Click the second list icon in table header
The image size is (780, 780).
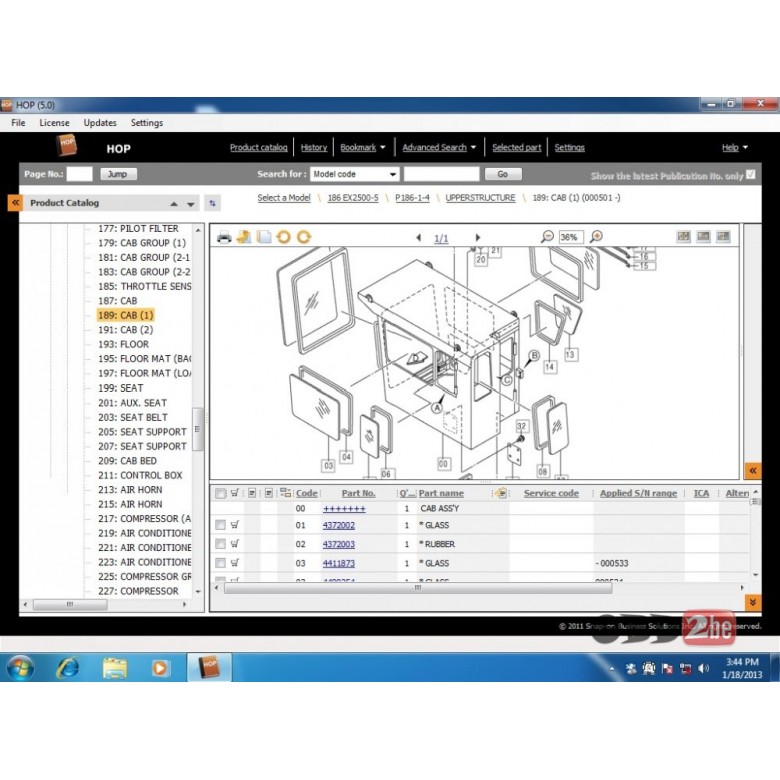click(269, 492)
